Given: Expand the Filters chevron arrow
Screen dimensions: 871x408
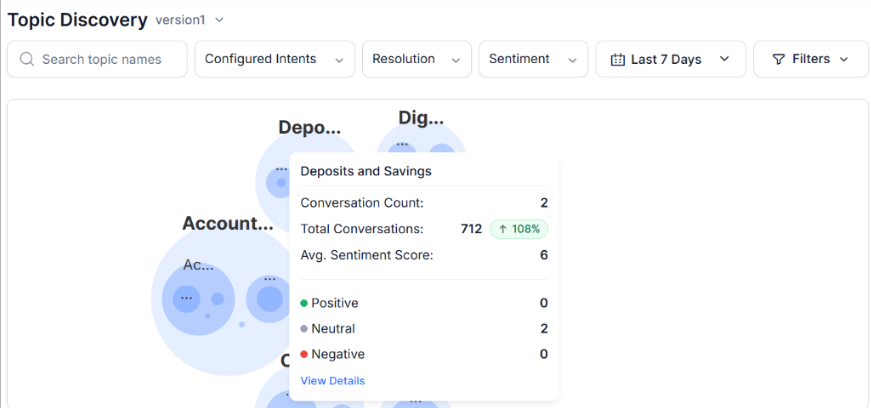Looking at the screenshot, I should click(x=844, y=60).
